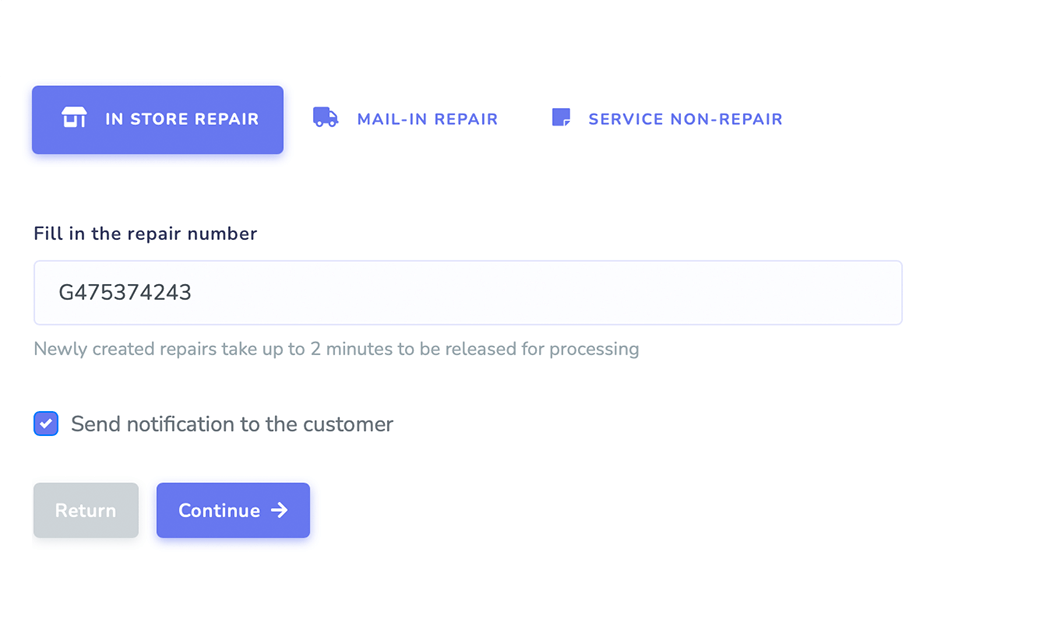This screenshot has width=1060, height=621.
Task: Switch to the Mail-In Repair tab
Action: pyautogui.click(x=406, y=119)
